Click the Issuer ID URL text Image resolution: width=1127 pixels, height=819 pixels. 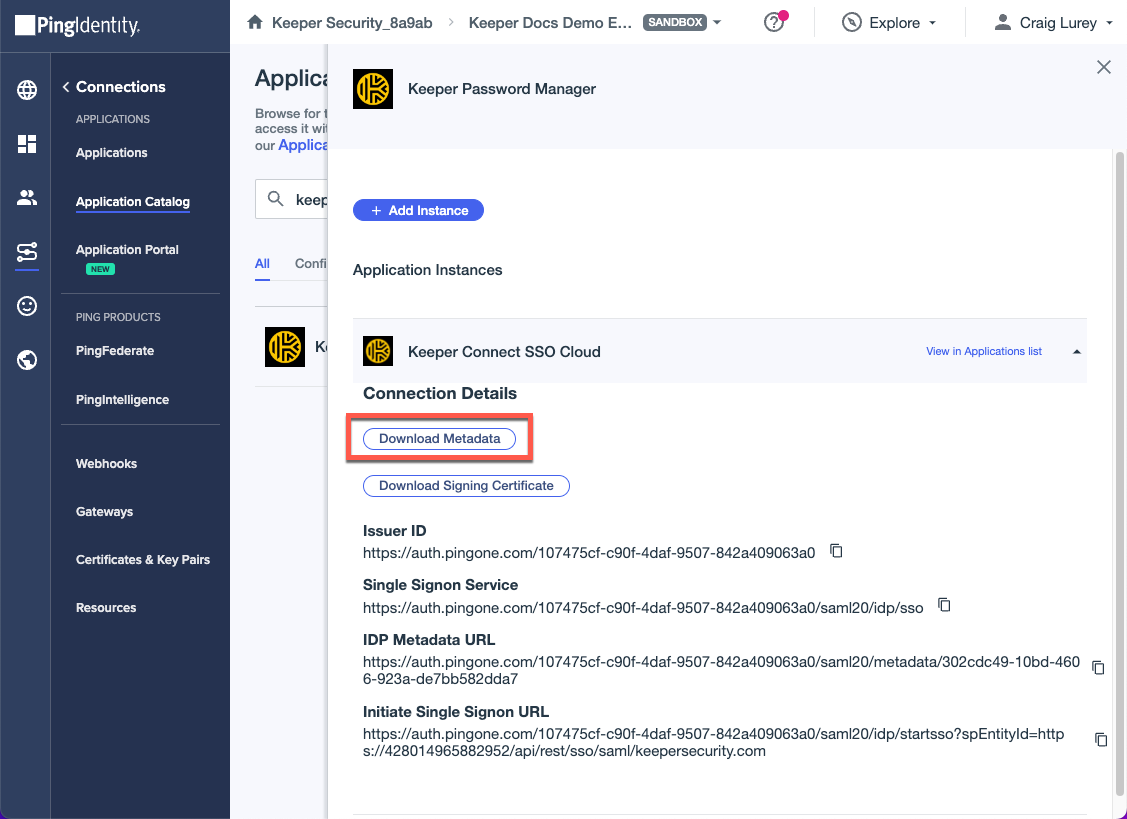pos(589,553)
